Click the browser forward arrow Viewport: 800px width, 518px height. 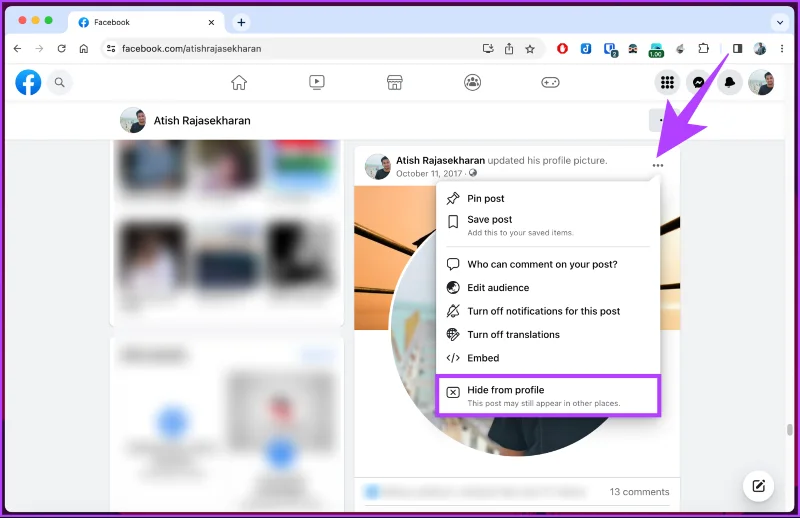pyautogui.click(x=39, y=48)
